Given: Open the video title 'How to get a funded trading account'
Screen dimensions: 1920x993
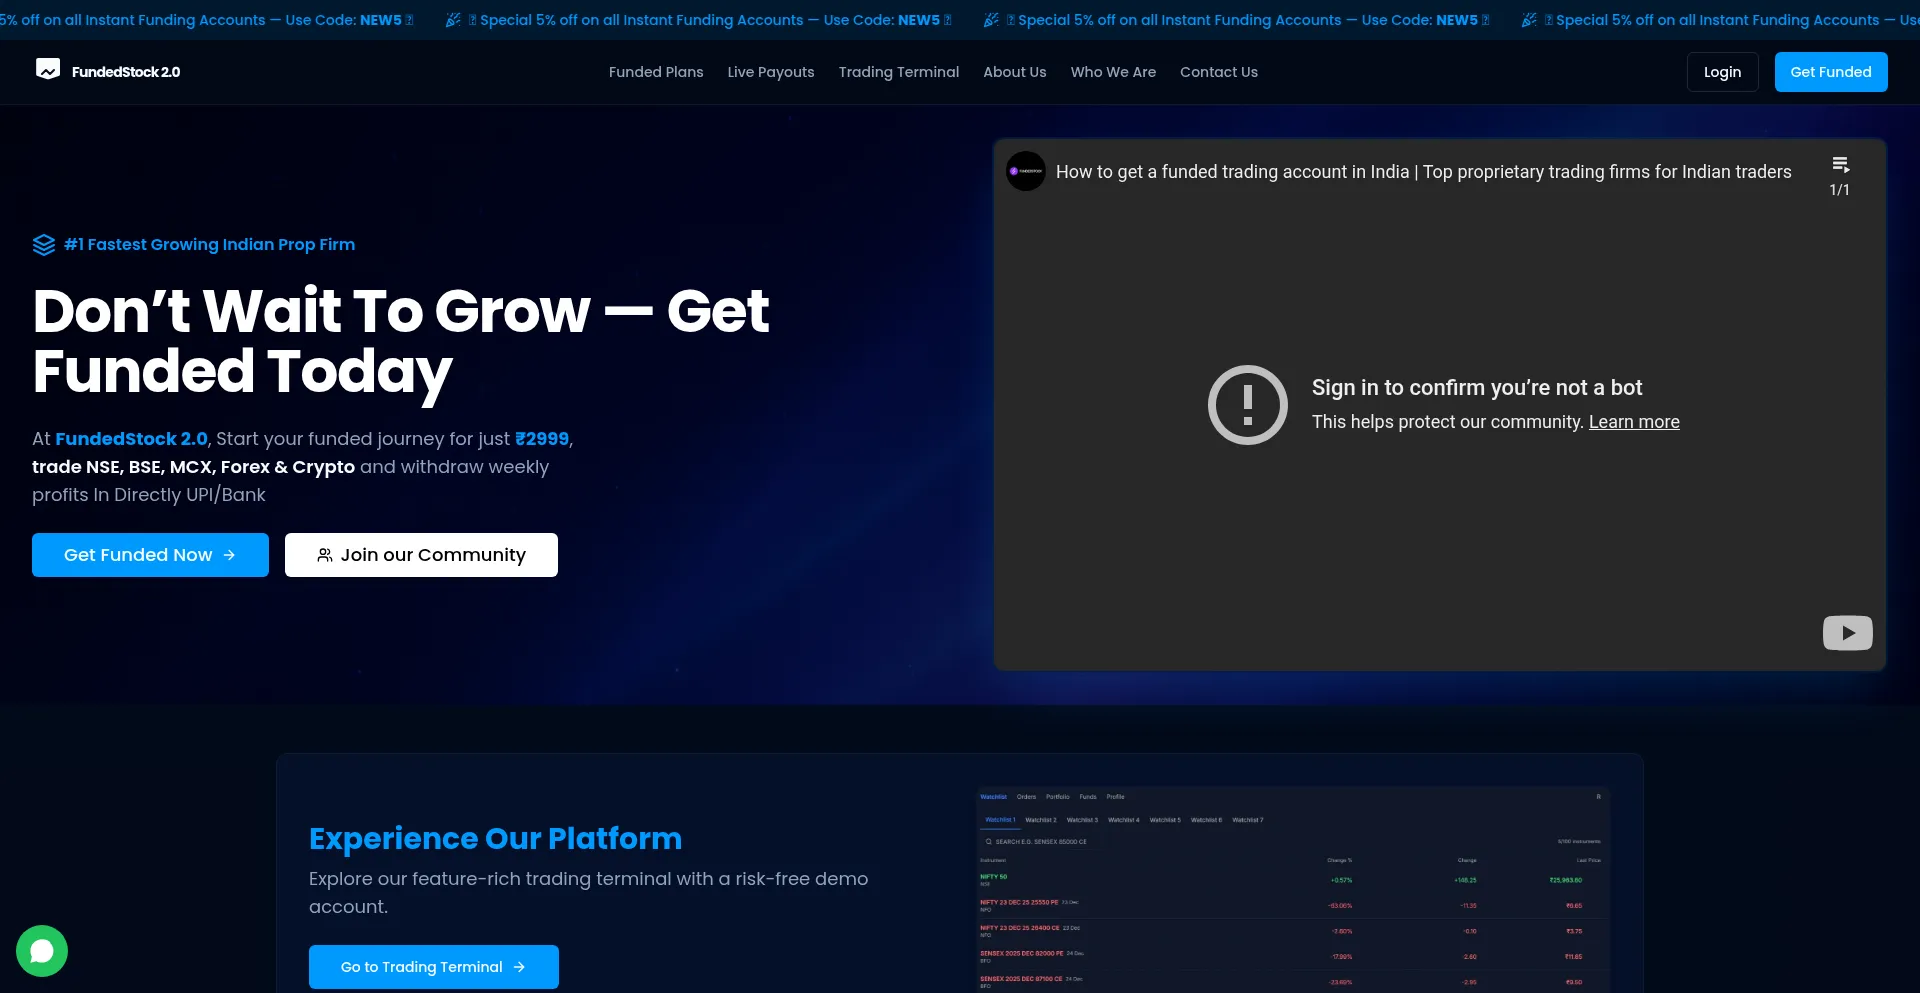Looking at the screenshot, I should click(x=1424, y=172).
